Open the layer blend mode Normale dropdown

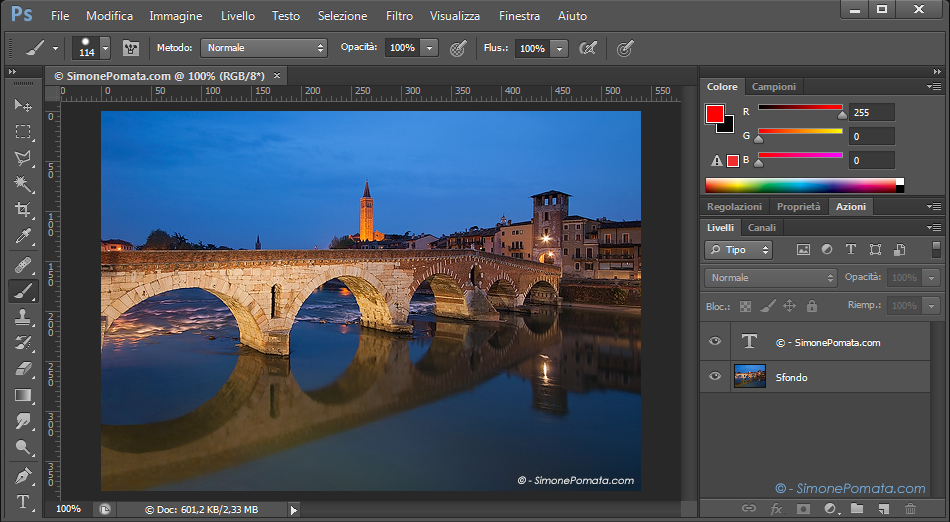point(771,277)
